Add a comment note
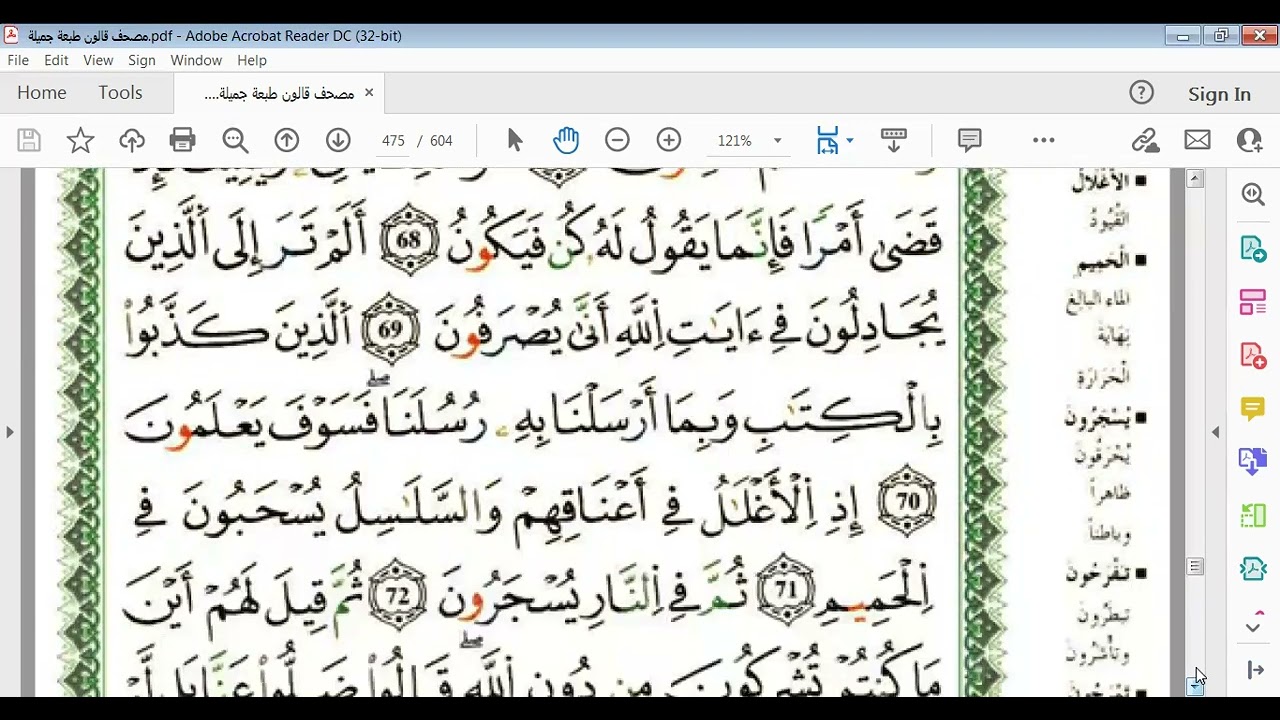Viewport: 1280px width, 720px height. [969, 140]
